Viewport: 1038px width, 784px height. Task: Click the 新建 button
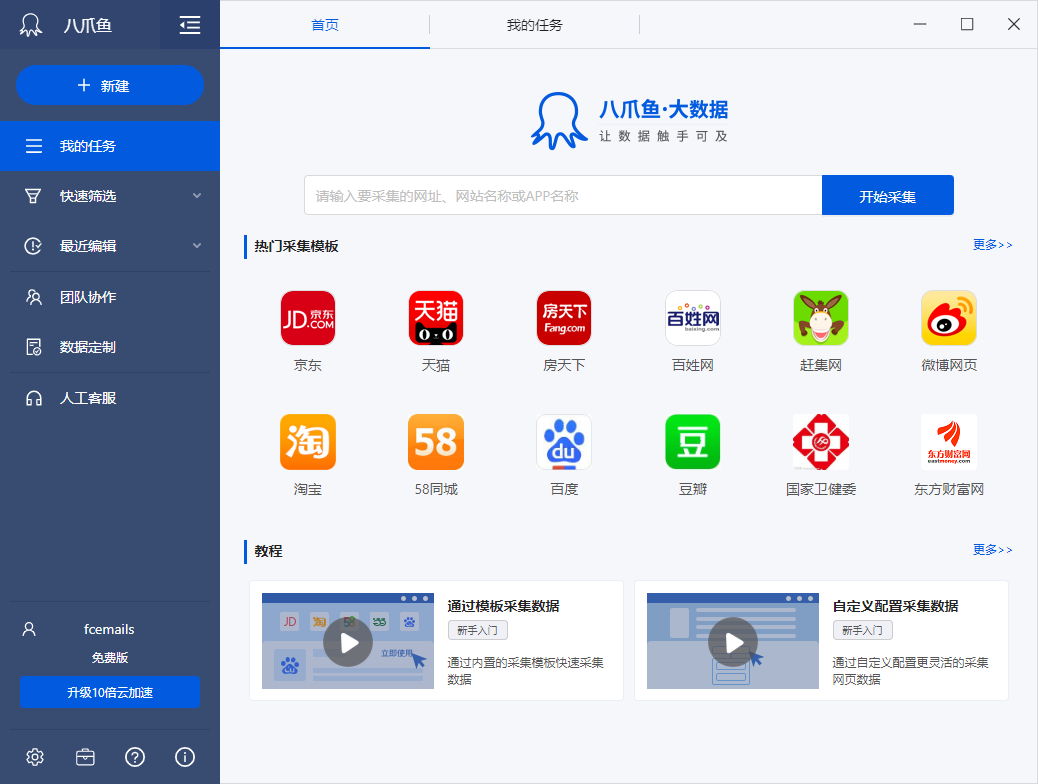coord(110,86)
